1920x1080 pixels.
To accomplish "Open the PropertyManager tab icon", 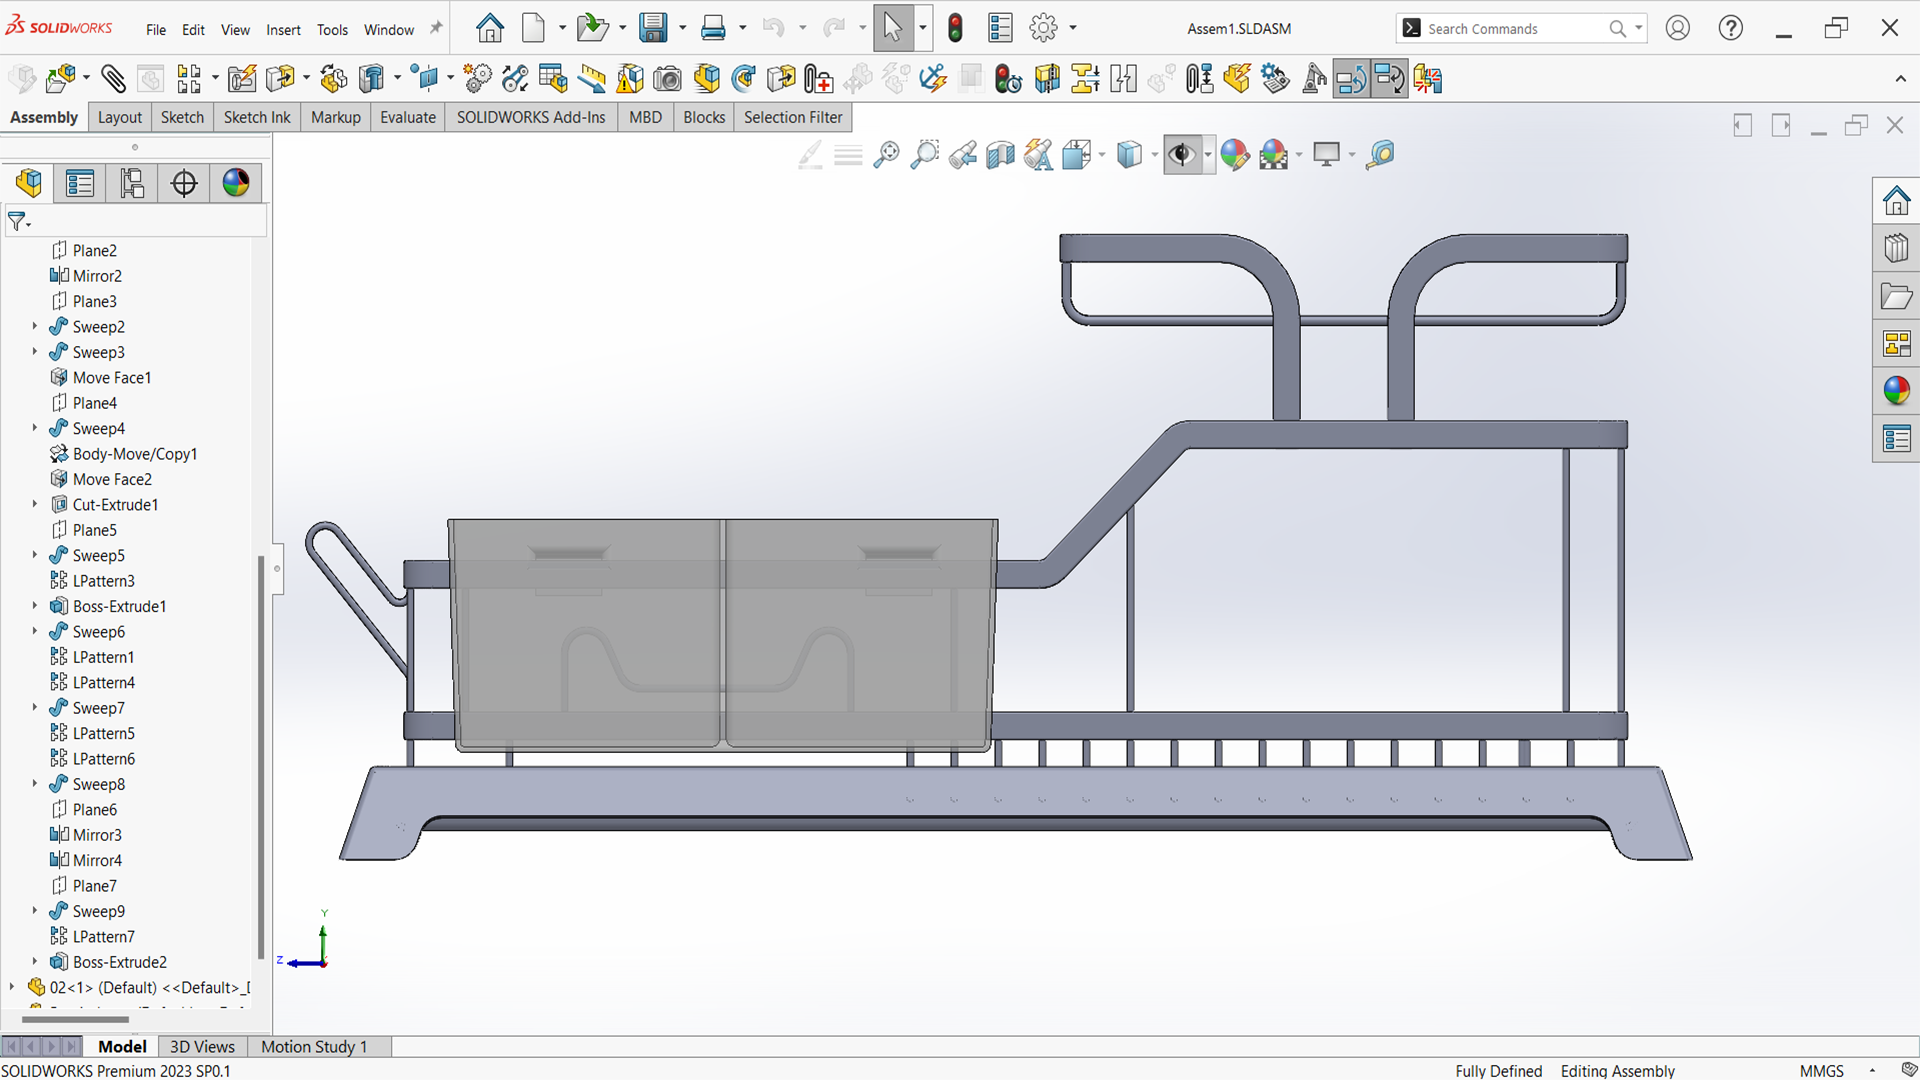I will (80, 183).
